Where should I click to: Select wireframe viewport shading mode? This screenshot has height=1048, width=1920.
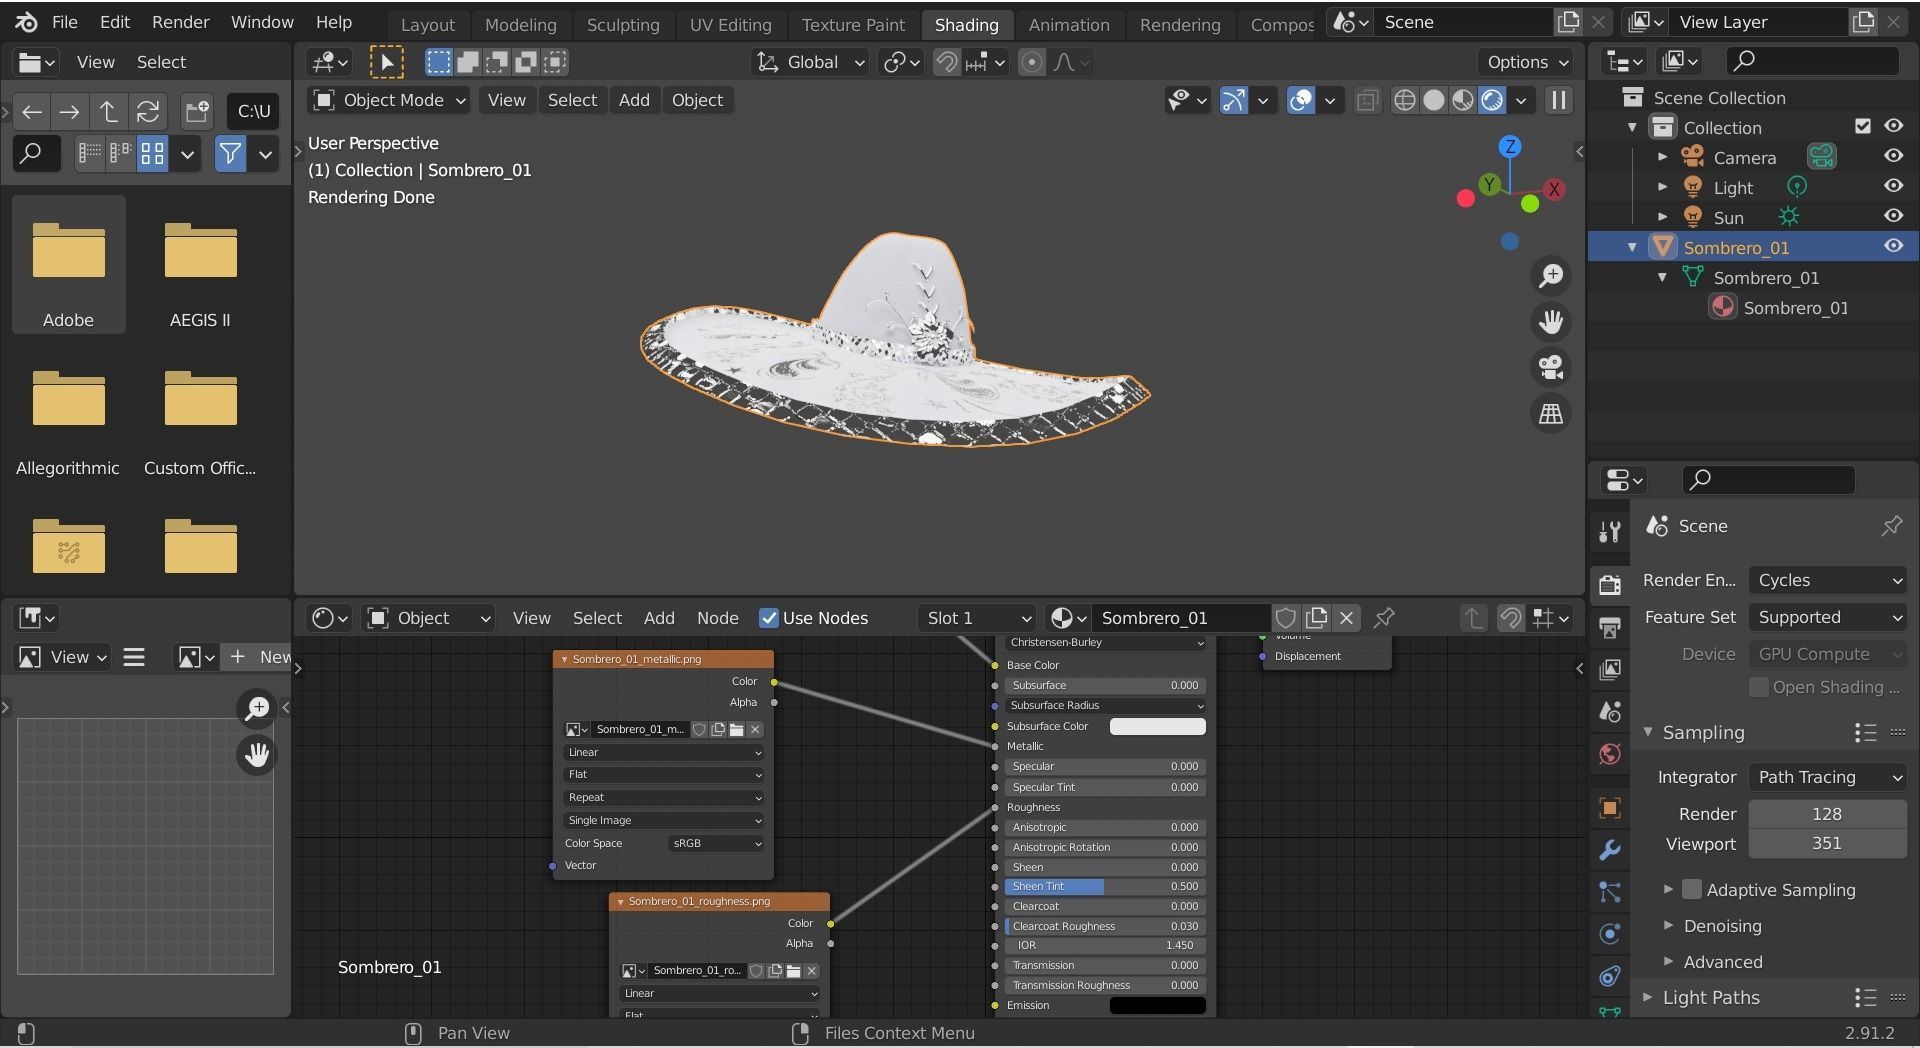[x=1404, y=100]
